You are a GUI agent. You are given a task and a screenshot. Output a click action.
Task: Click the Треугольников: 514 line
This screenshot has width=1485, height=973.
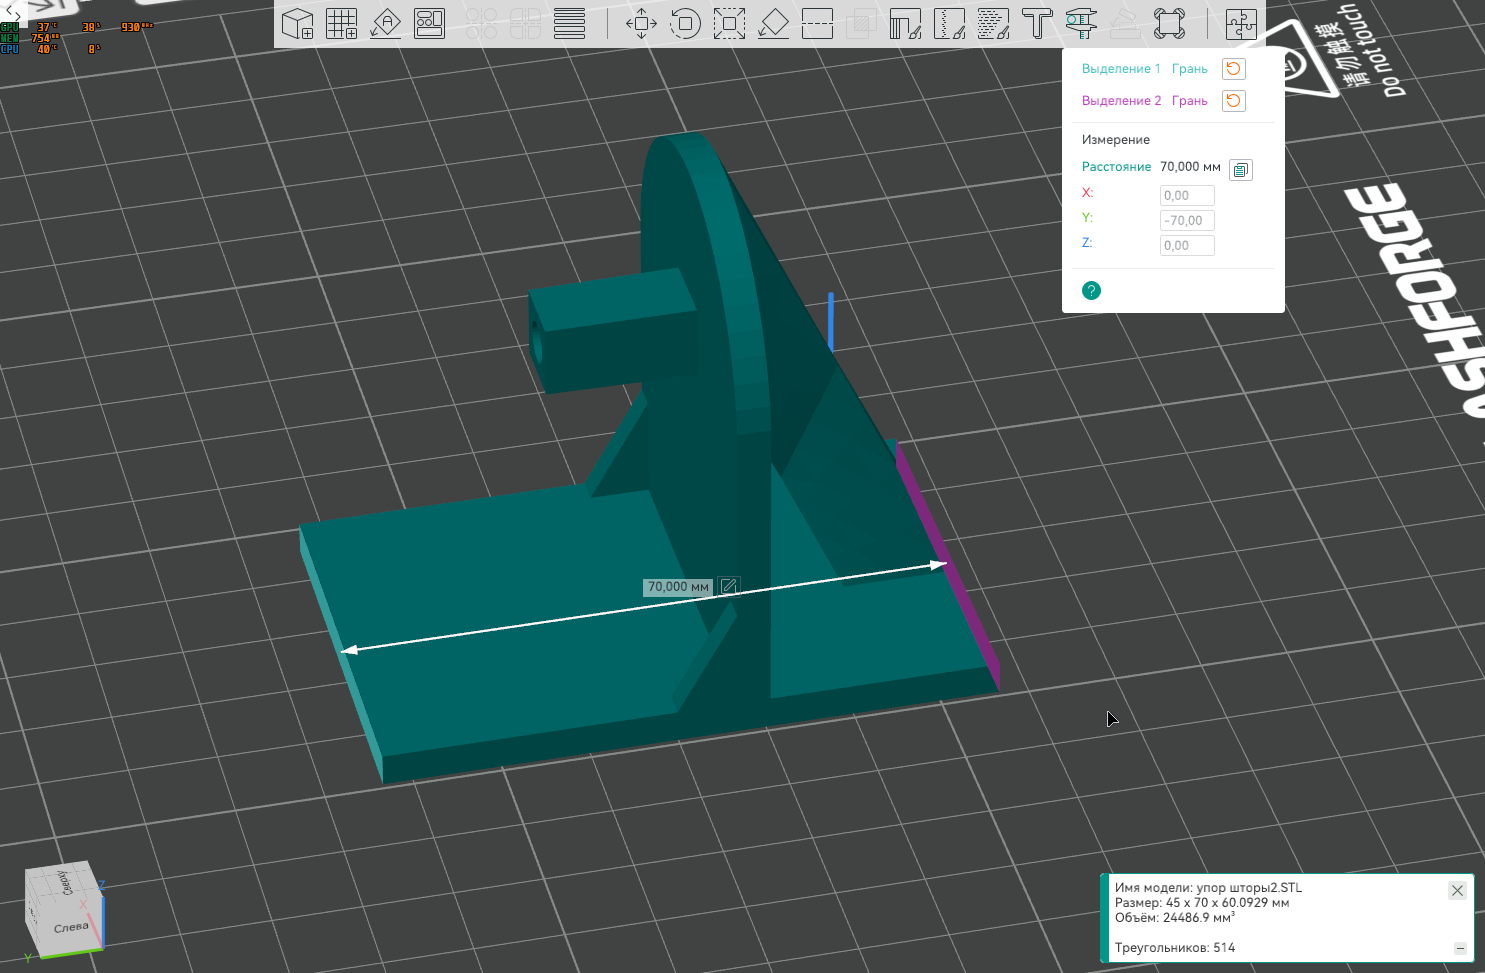(1175, 948)
